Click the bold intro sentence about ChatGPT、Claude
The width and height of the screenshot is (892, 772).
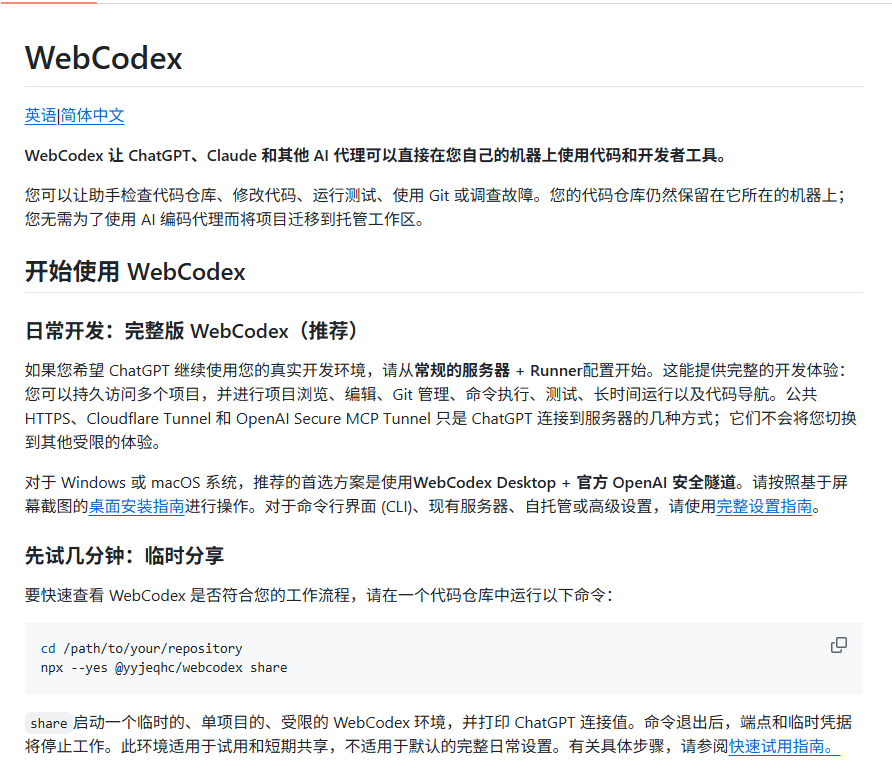376,155
